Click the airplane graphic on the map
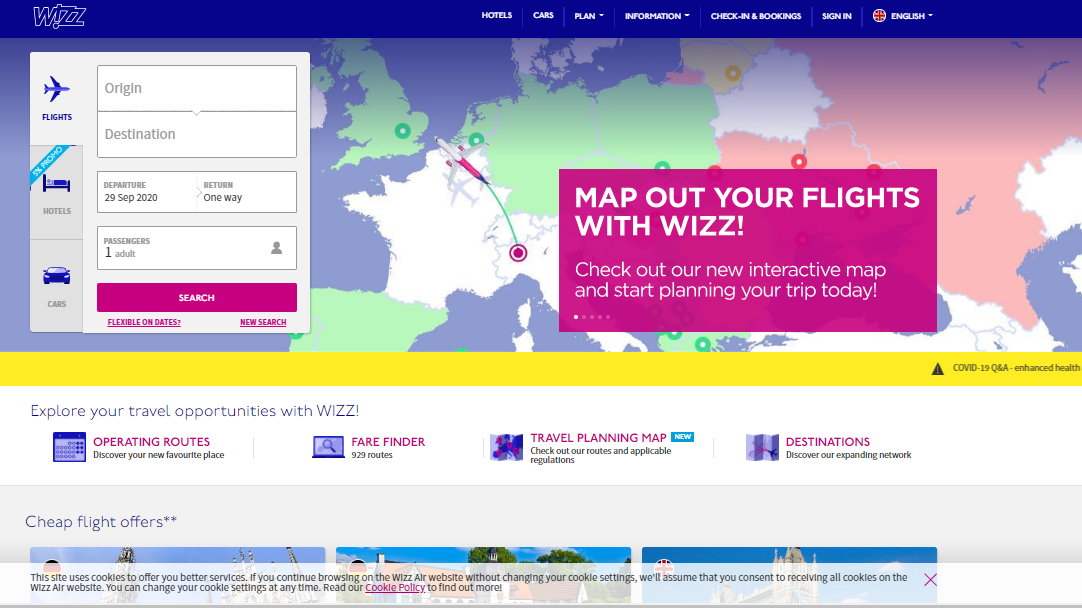Viewport: 1082px width, 608px height. coord(462,162)
